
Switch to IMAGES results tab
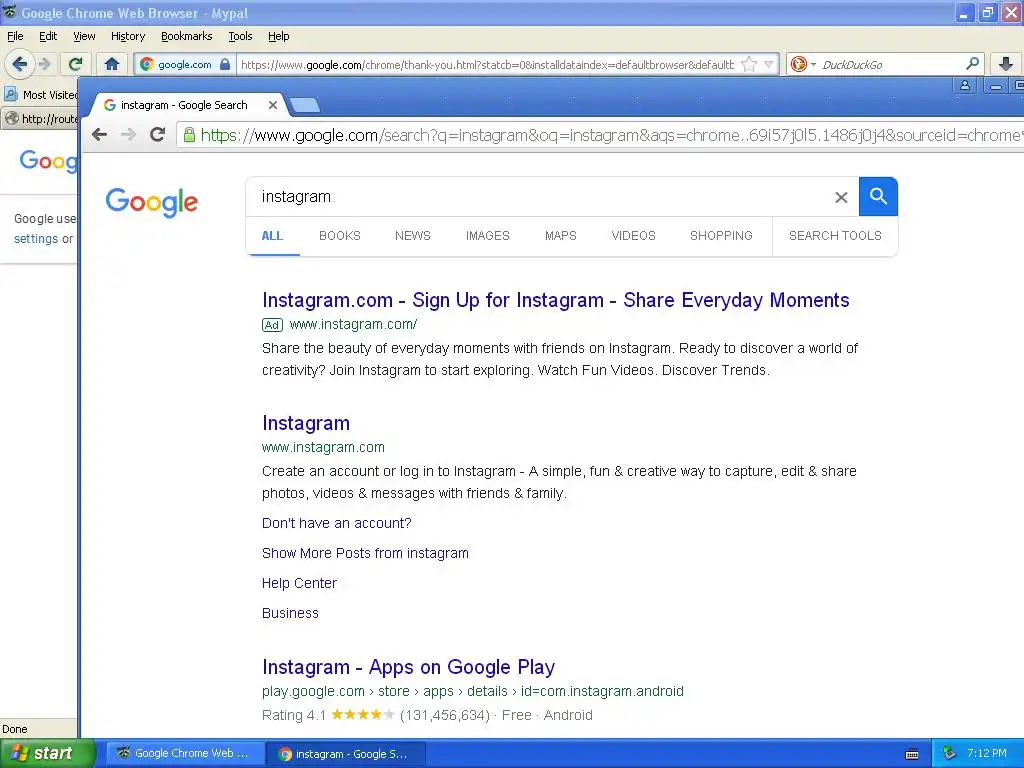click(488, 236)
